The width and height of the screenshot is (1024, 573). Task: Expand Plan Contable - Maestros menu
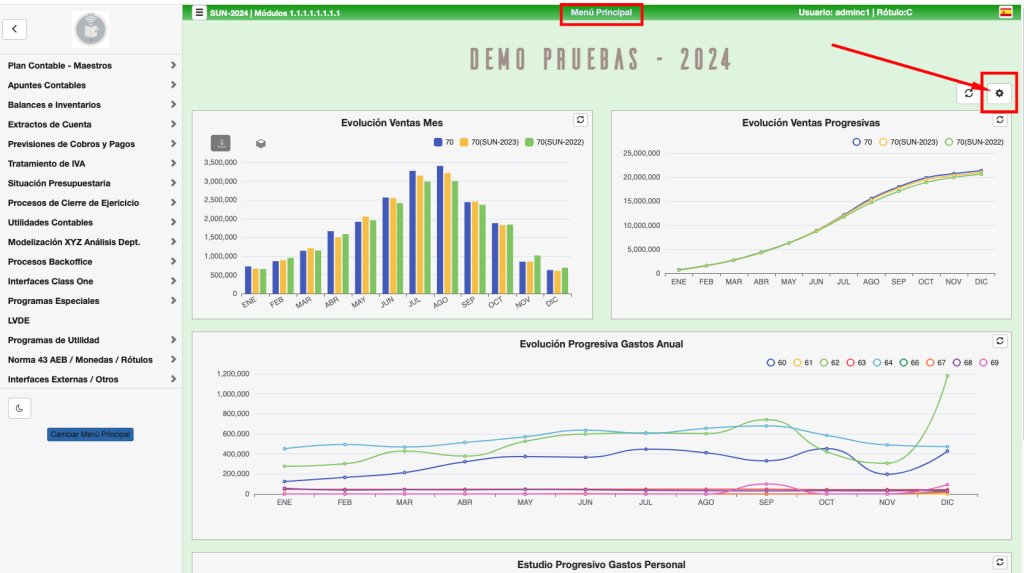point(90,66)
